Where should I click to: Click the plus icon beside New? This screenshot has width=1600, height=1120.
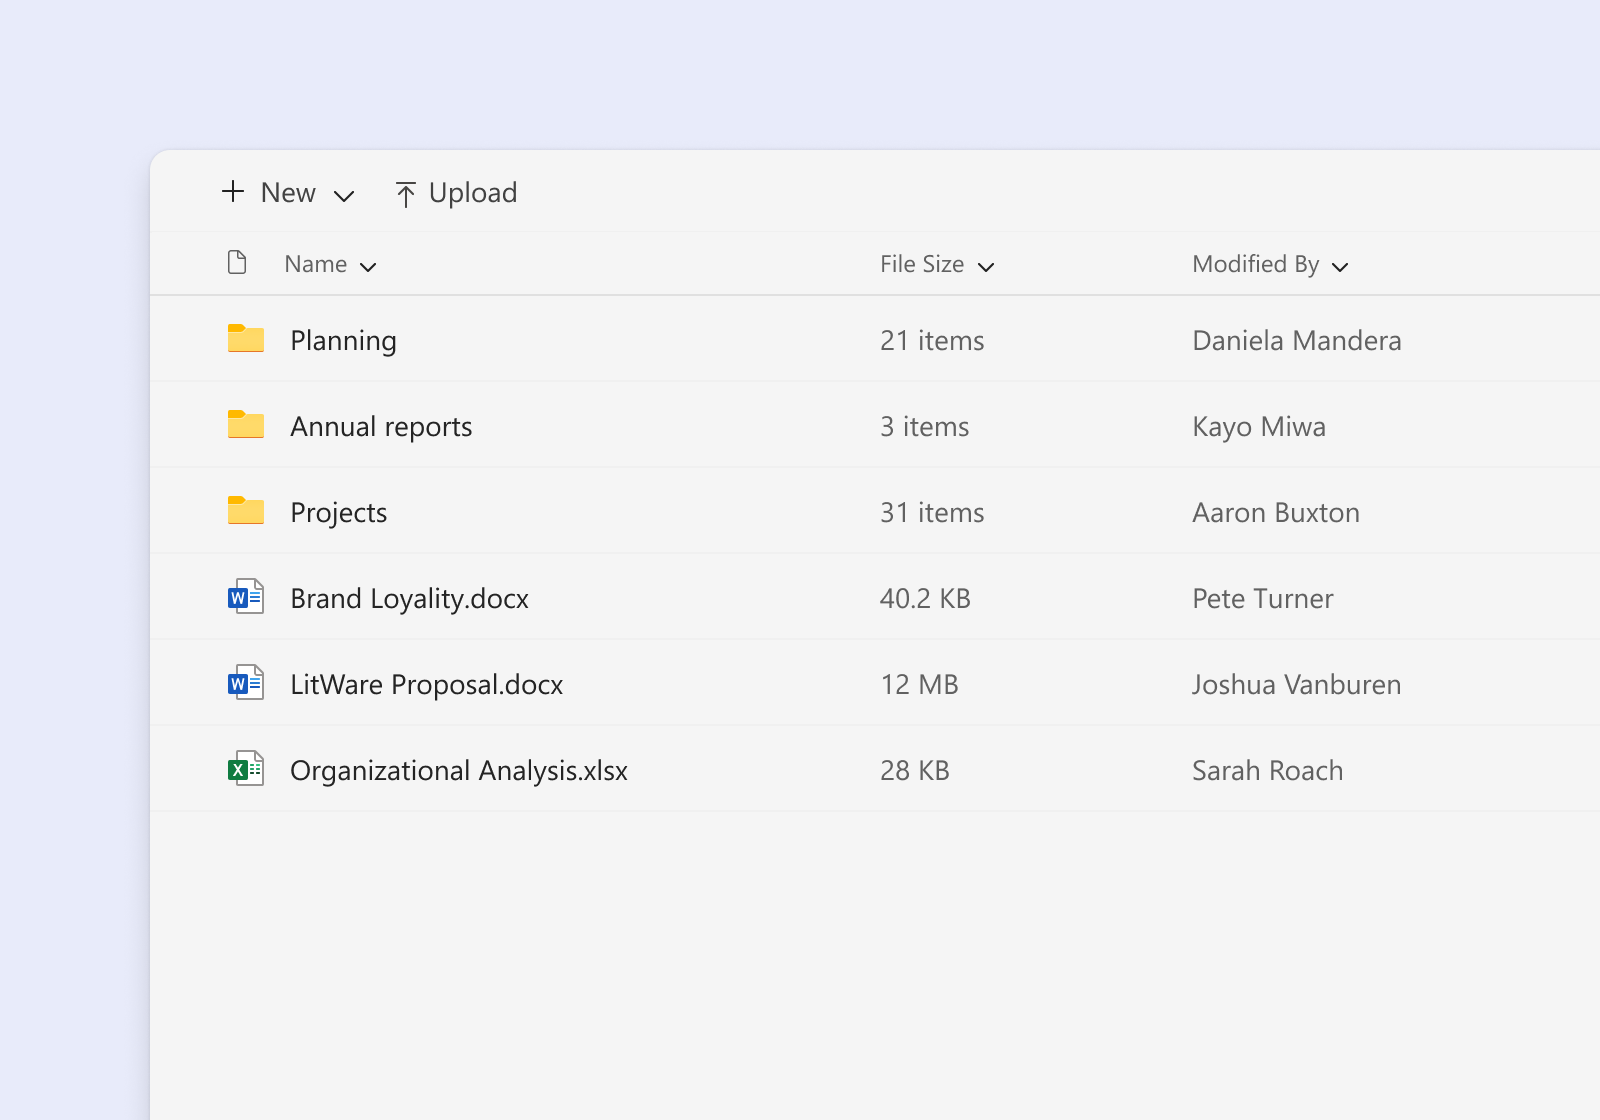(x=231, y=192)
